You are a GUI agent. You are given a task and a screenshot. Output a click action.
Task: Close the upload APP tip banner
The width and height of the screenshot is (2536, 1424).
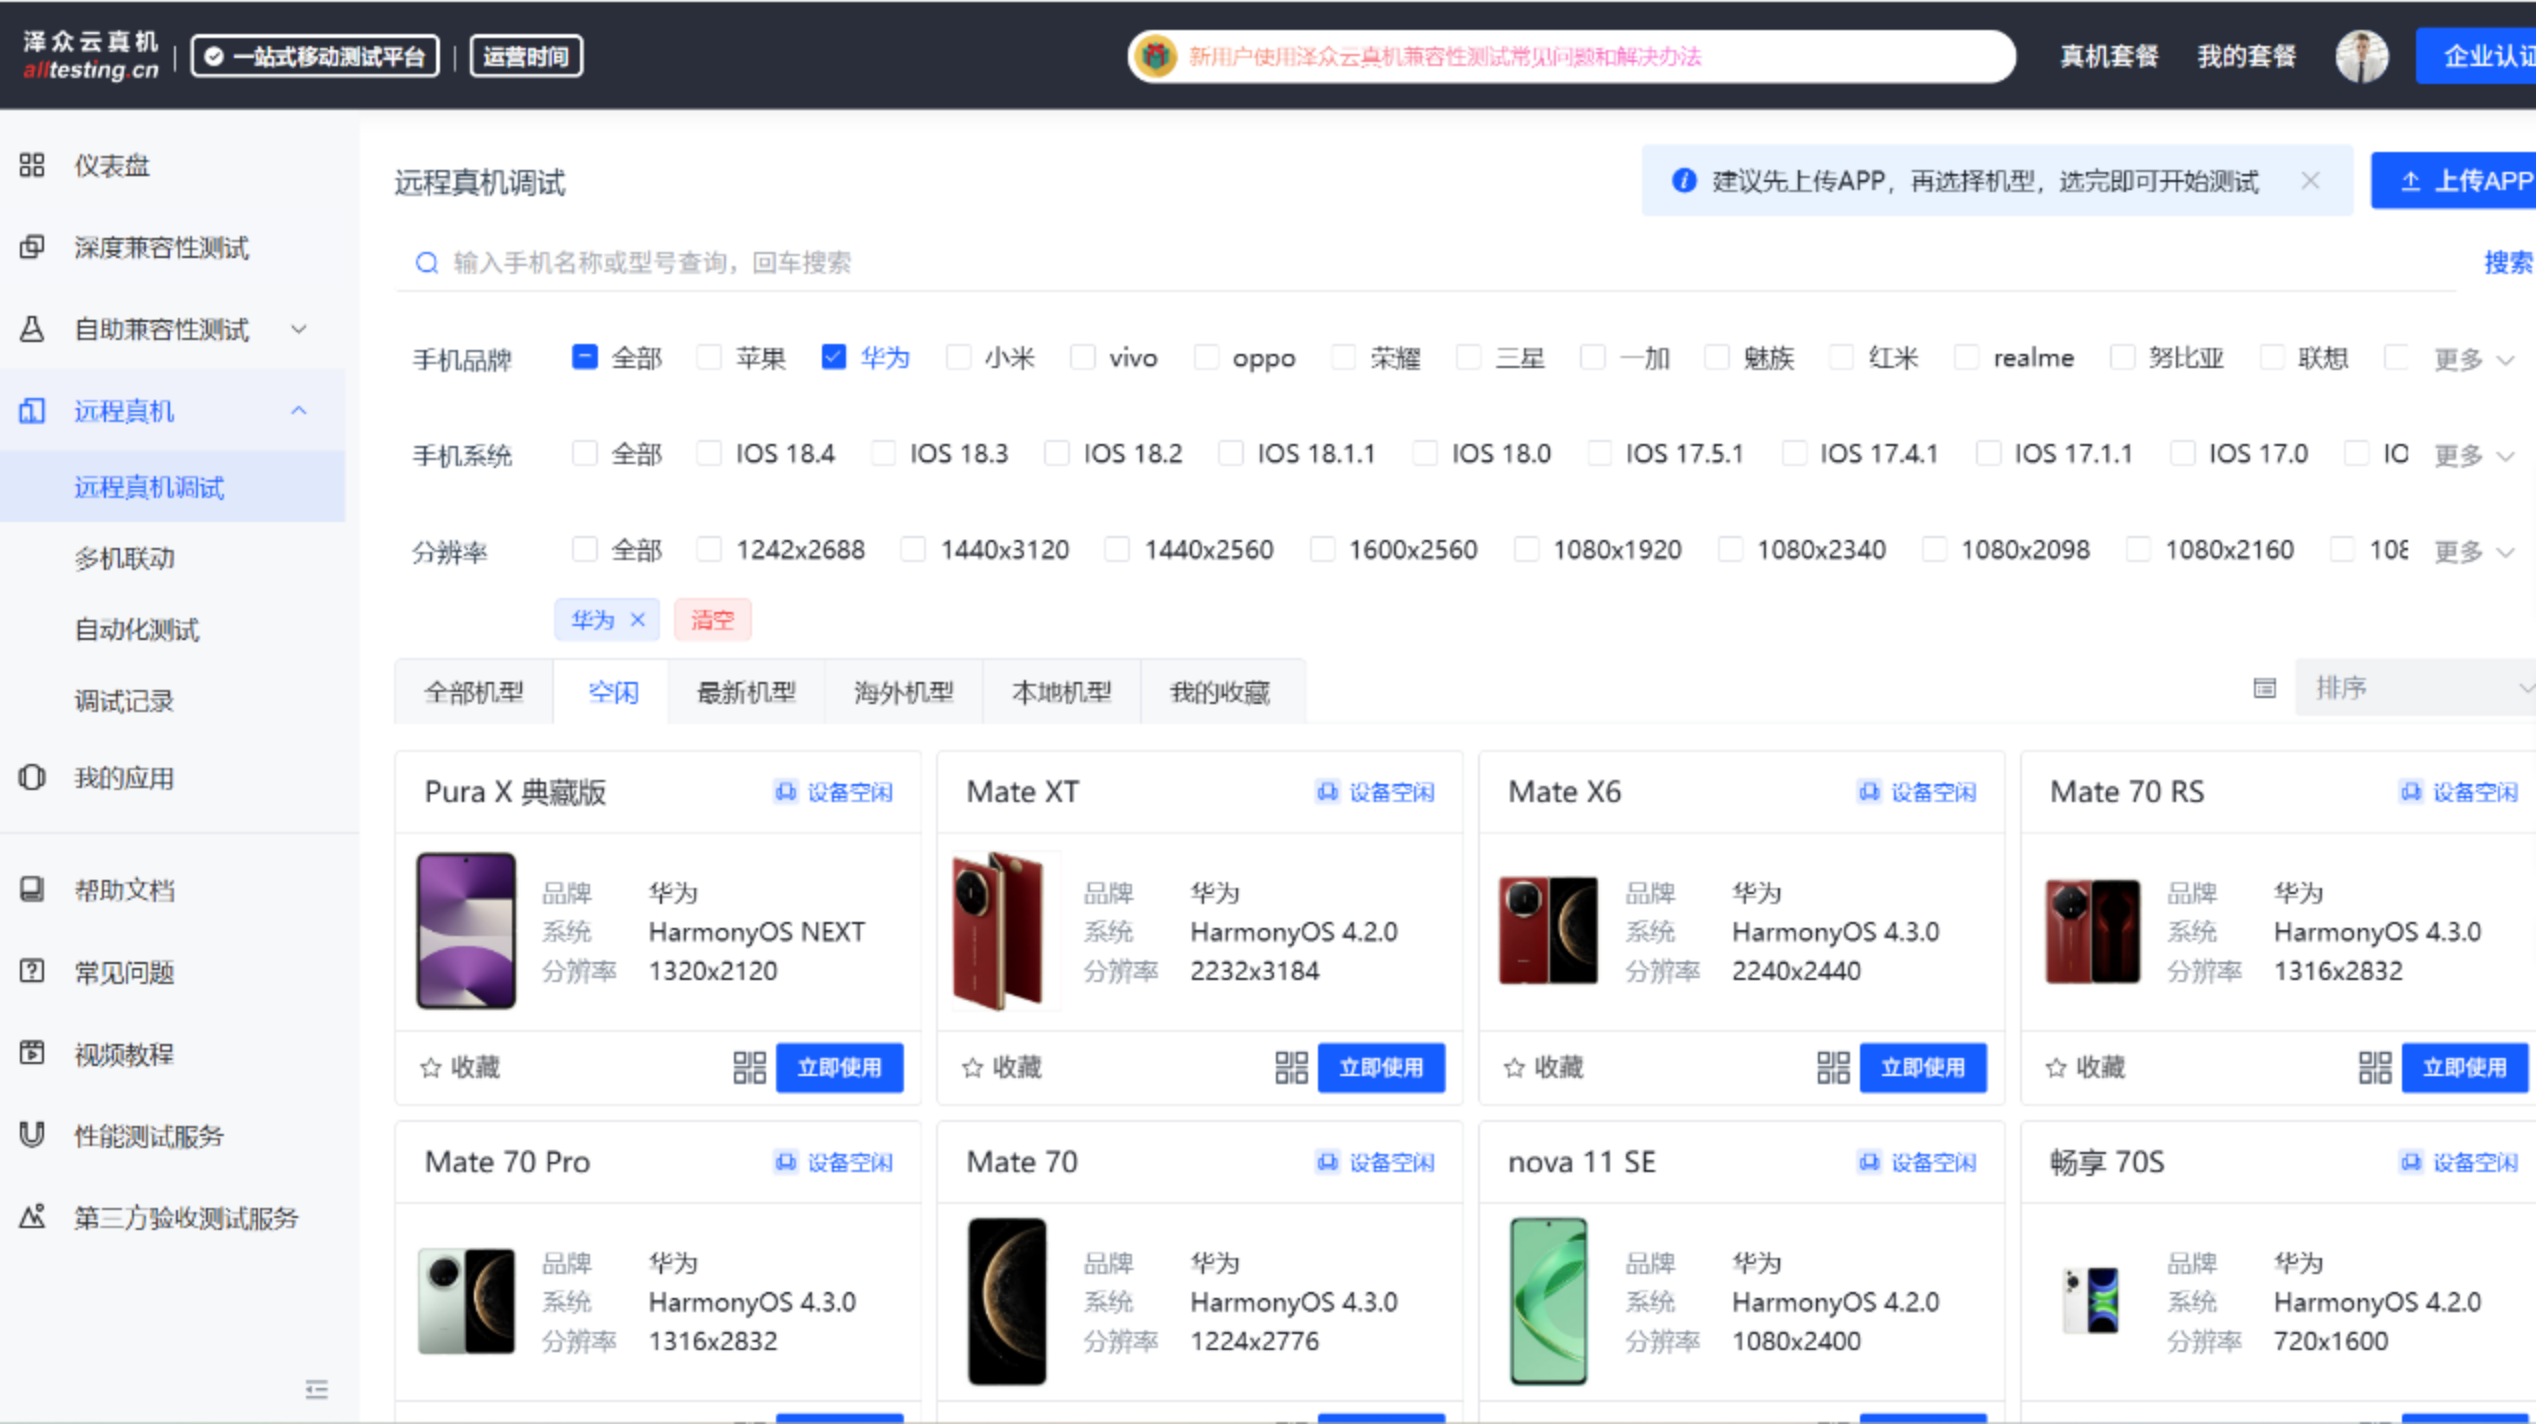click(2310, 181)
